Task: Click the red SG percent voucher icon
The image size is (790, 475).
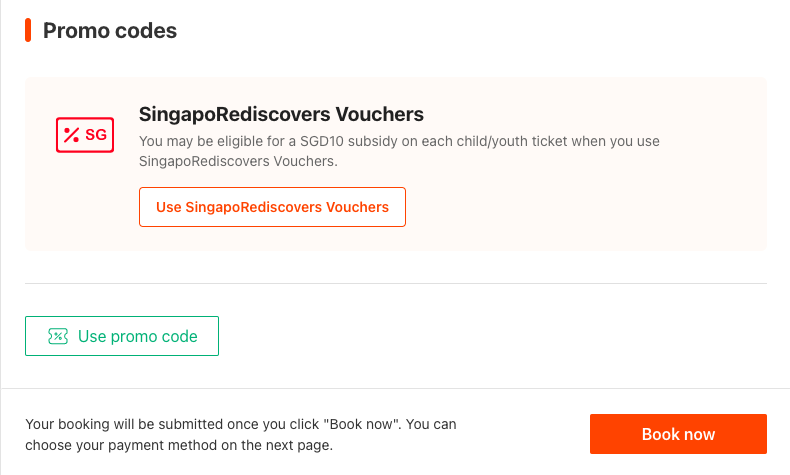Action: coord(85,134)
